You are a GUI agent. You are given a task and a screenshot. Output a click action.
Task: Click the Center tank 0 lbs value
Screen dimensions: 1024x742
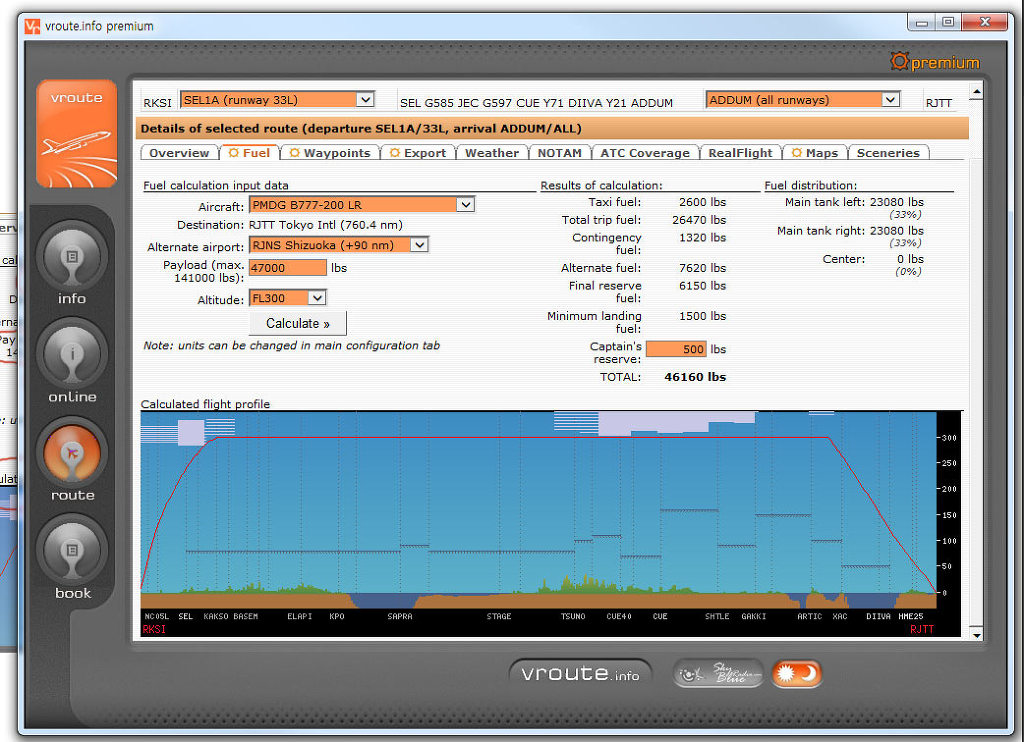pyautogui.click(x=910, y=259)
